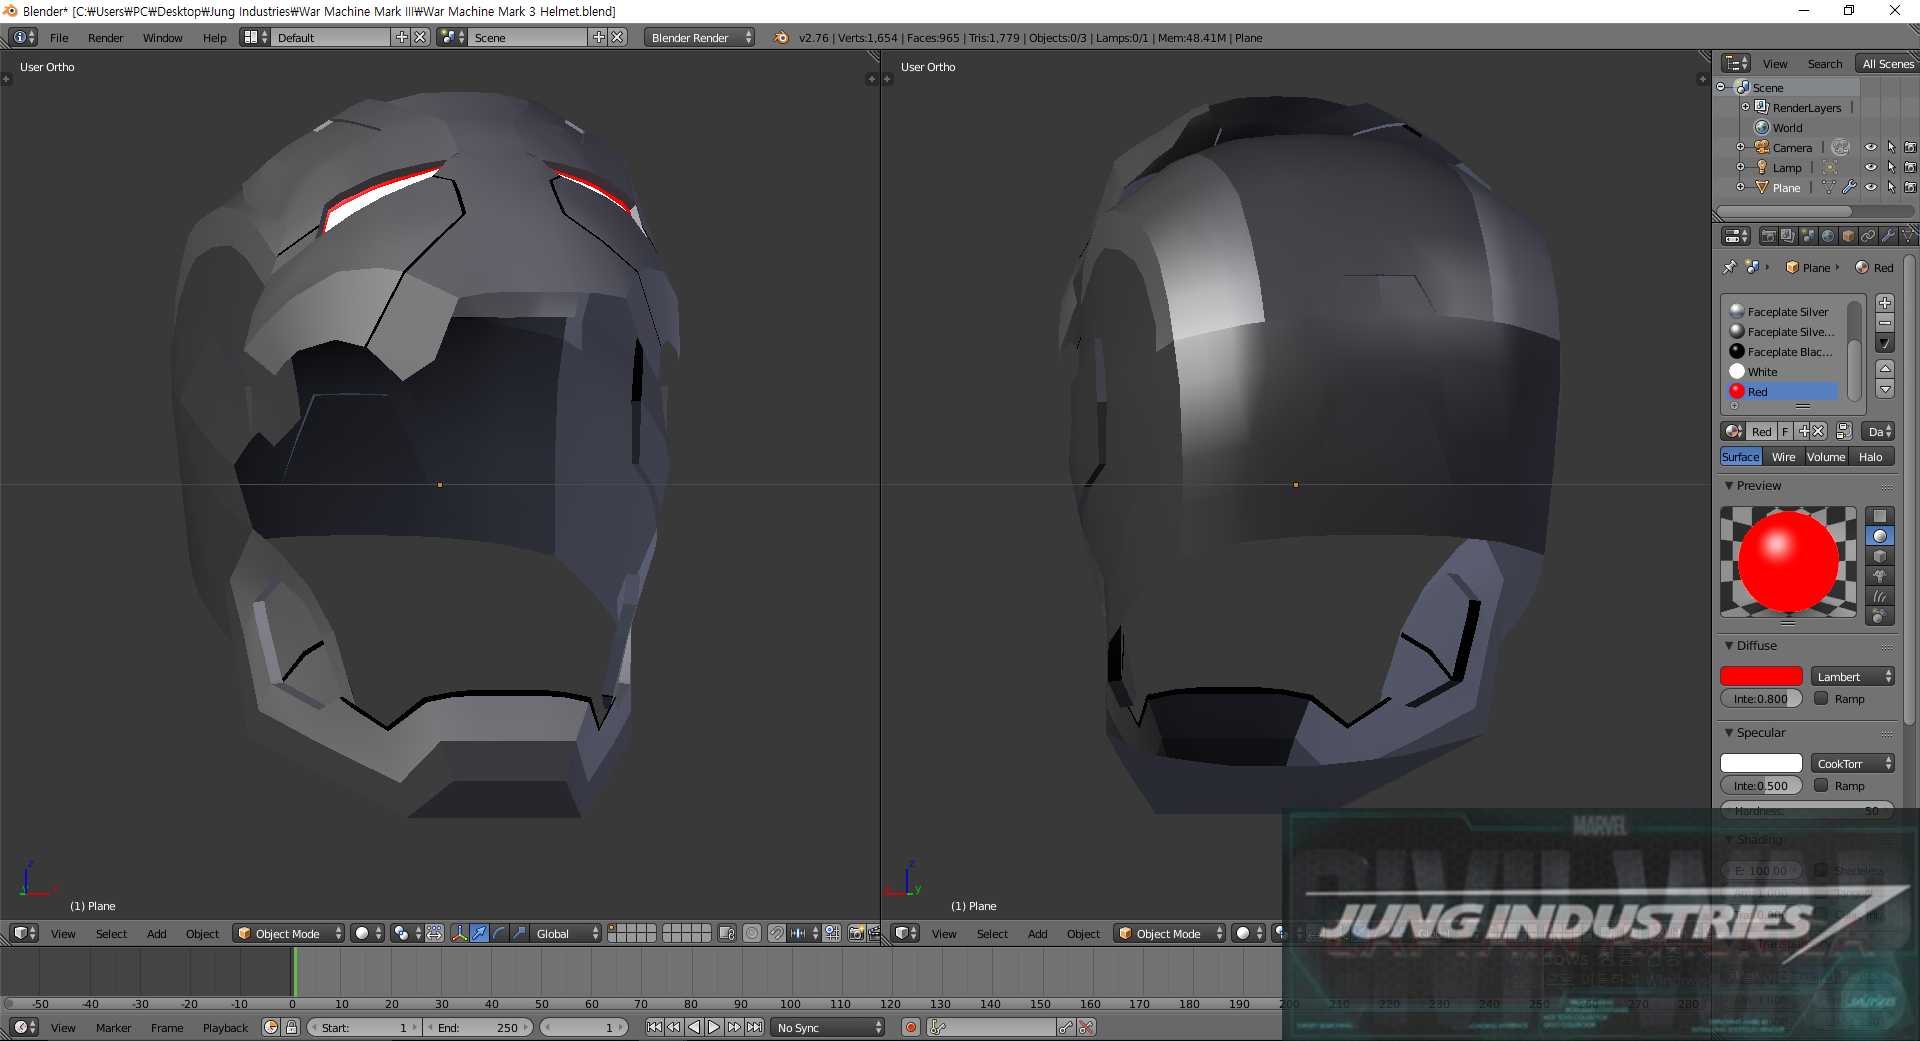This screenshot has height=1041, width=1920.
Task: Open the Window menu
Action: pos(162,37)
